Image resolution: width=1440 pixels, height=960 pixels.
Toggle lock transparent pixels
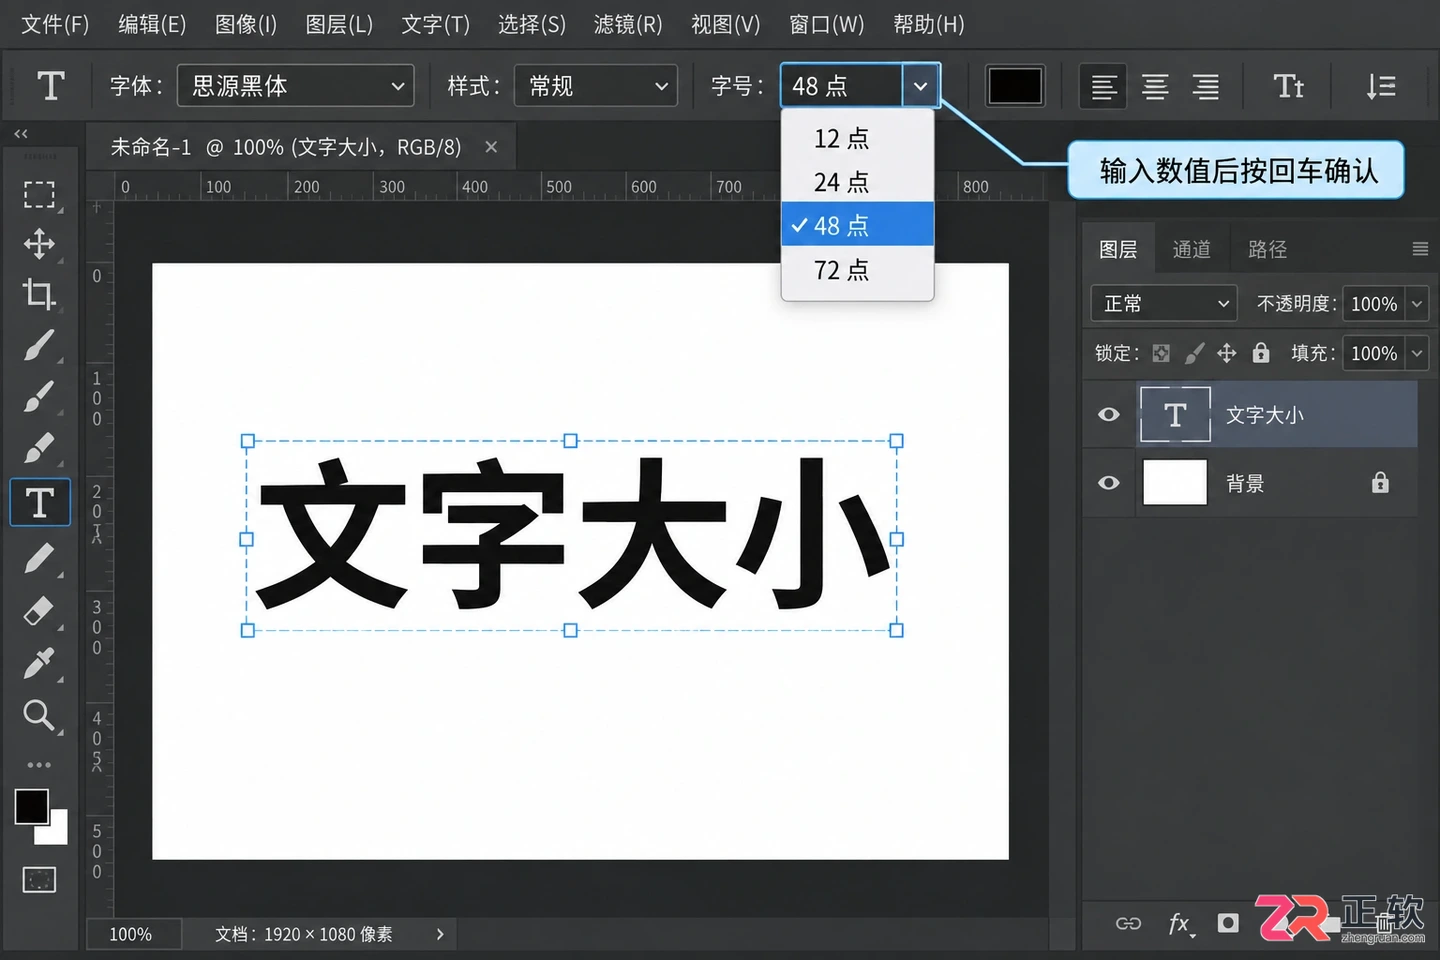(x=1161, y=353)
